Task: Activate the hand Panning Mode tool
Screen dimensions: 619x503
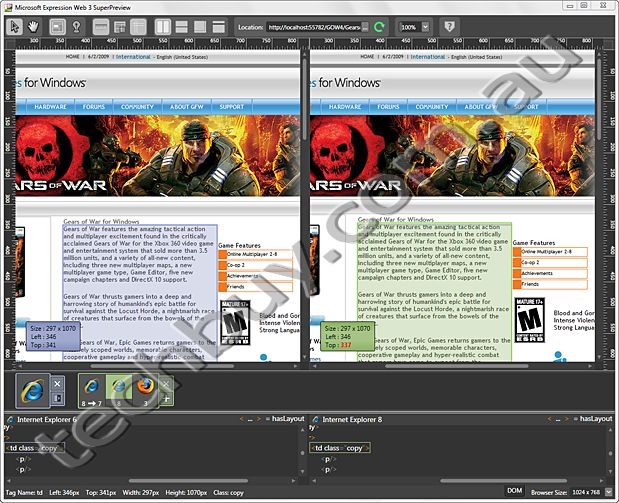Action: tap(34, 27)
